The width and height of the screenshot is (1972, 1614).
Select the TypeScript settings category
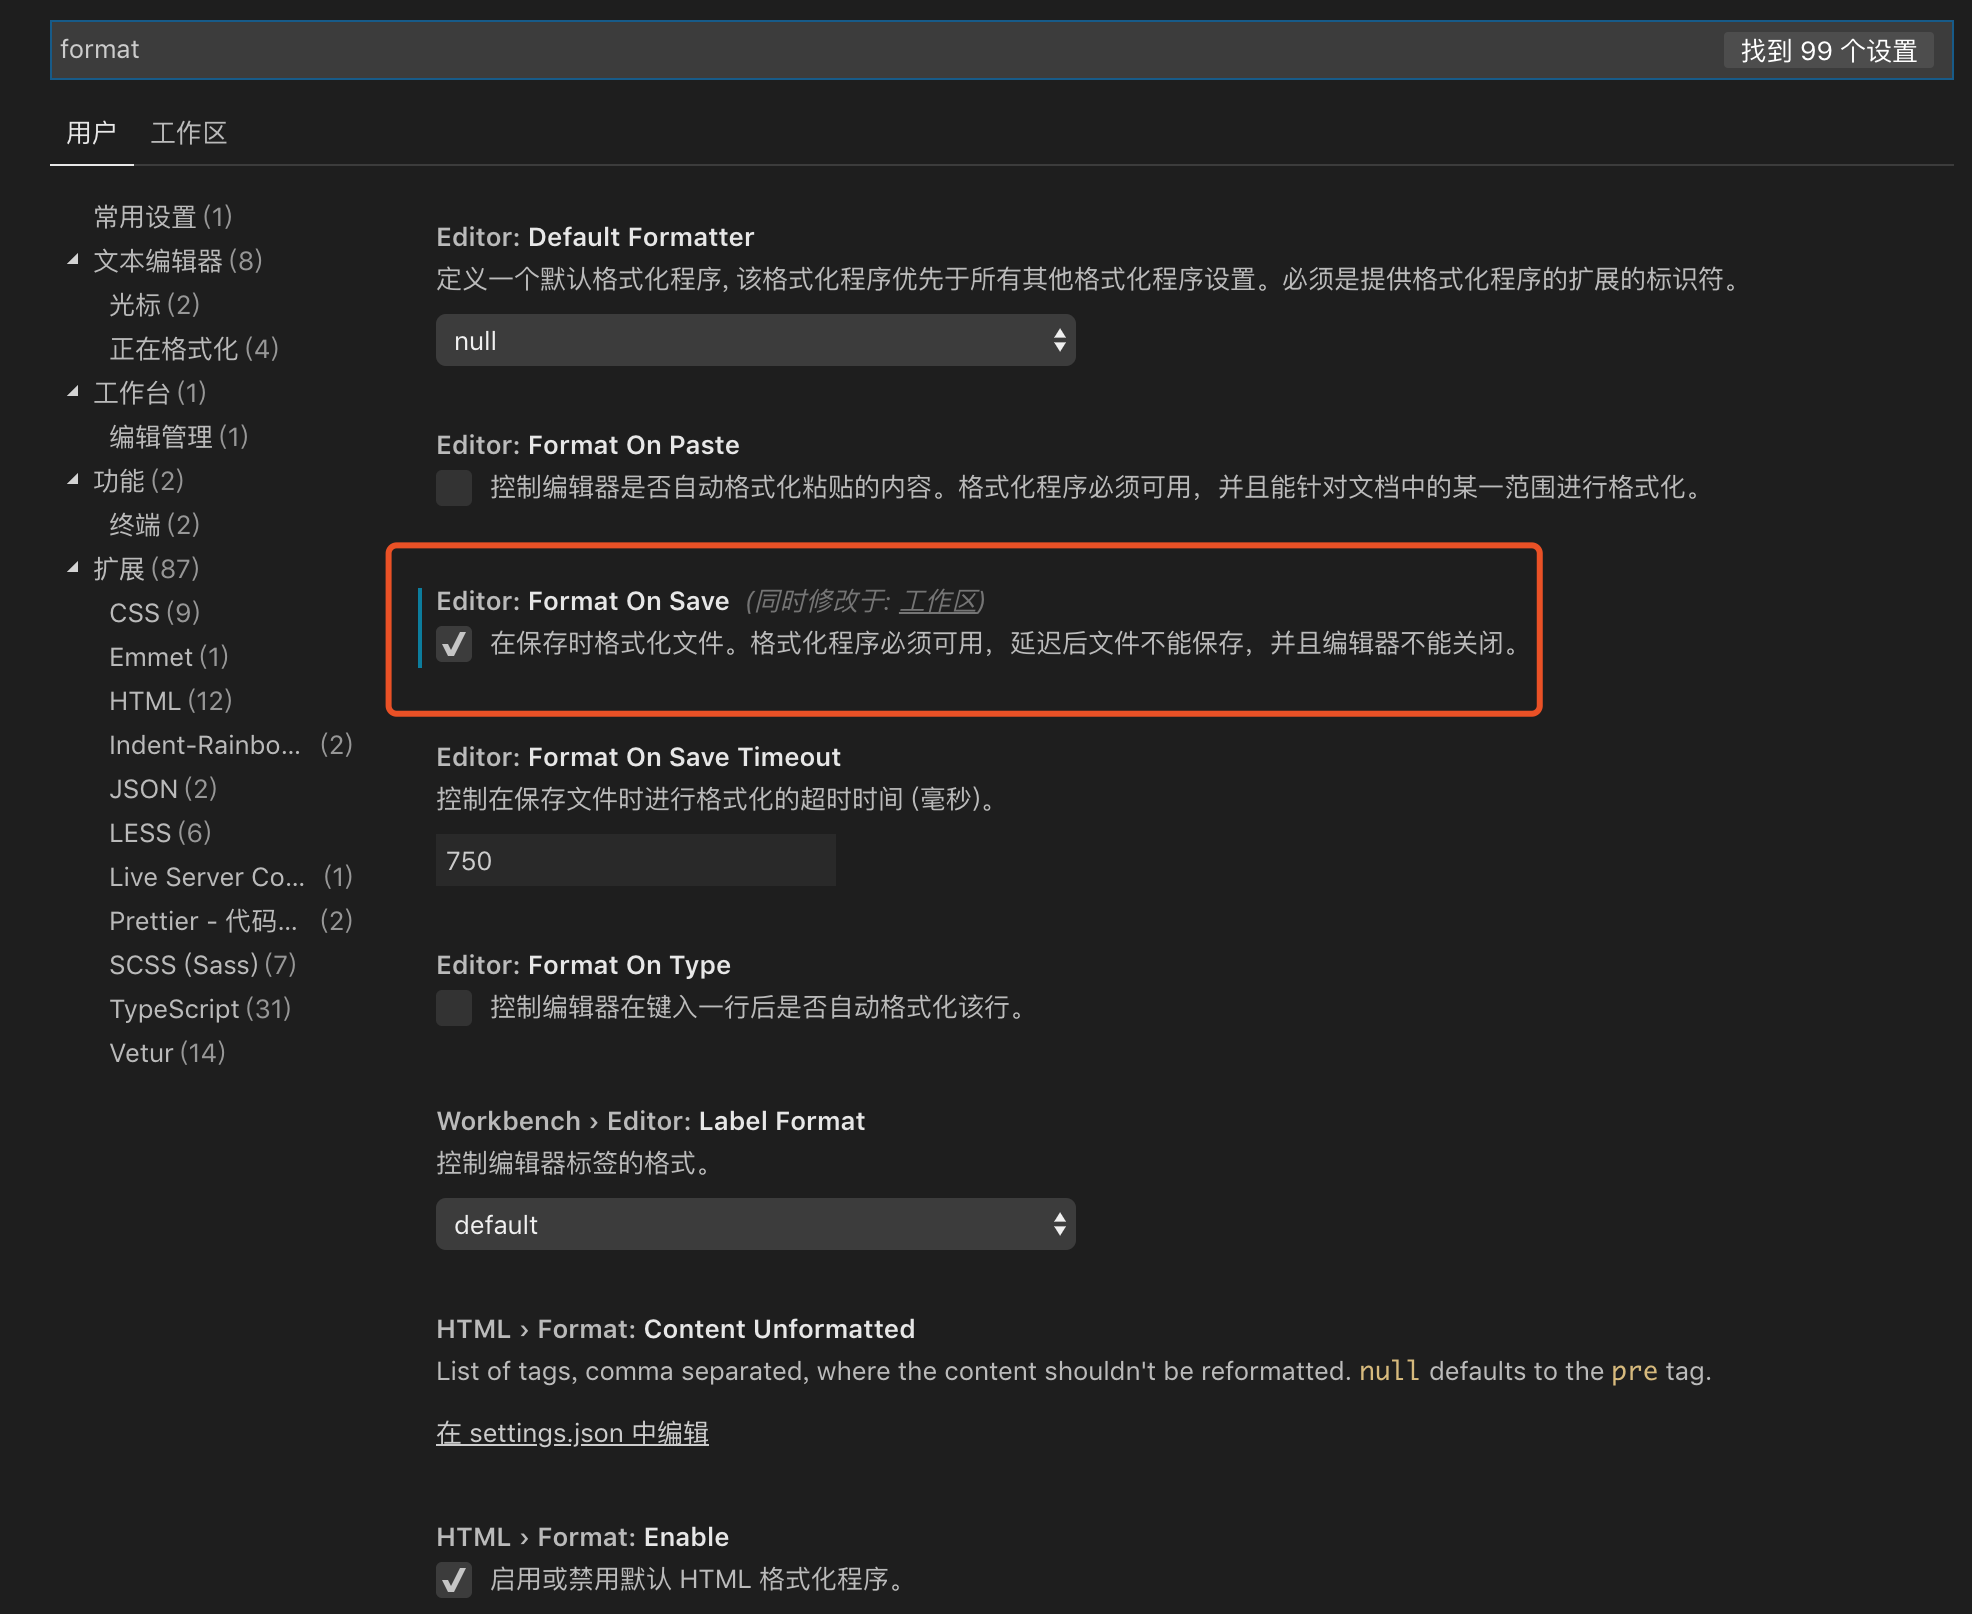tap(175, 1008)
